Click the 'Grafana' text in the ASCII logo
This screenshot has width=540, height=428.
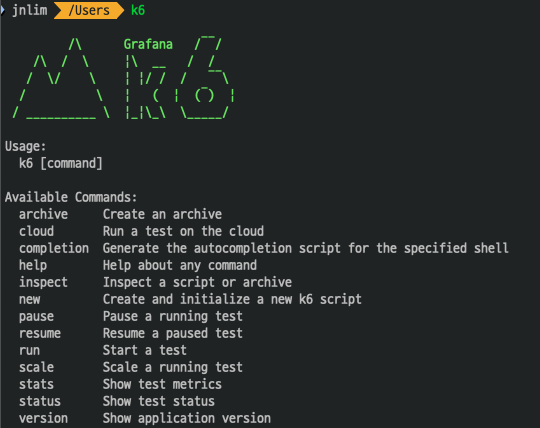(x=148, y=44)
